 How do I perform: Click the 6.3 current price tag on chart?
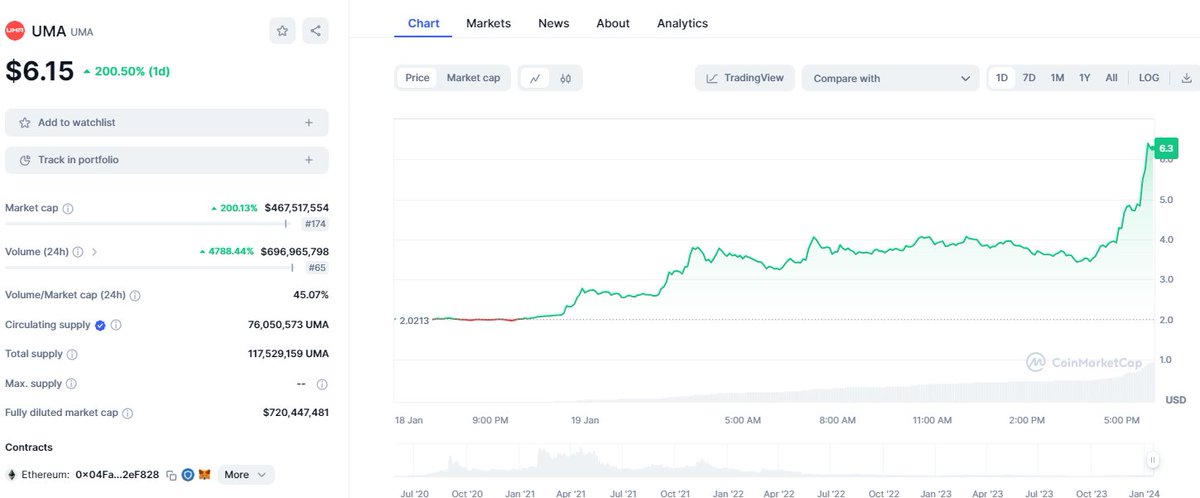[1166, 148]
